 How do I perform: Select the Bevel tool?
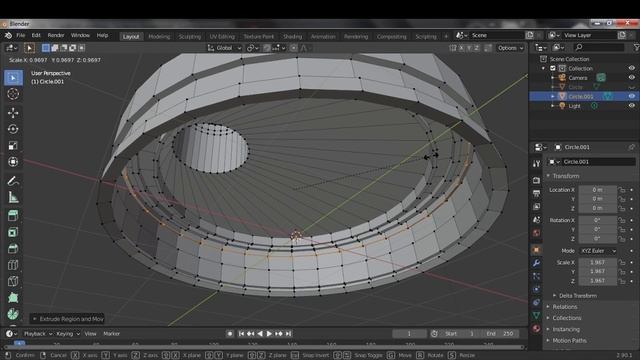point(13,249)
